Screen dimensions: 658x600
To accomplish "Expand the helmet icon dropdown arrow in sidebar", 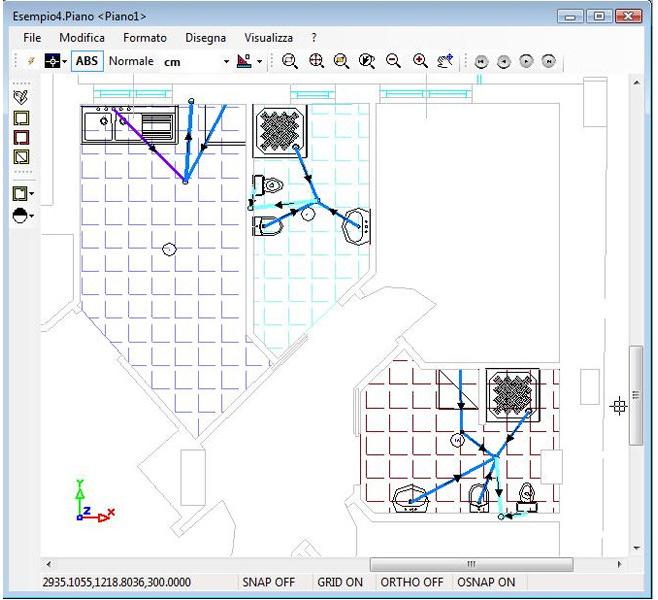I will click(x=32, y=215).
